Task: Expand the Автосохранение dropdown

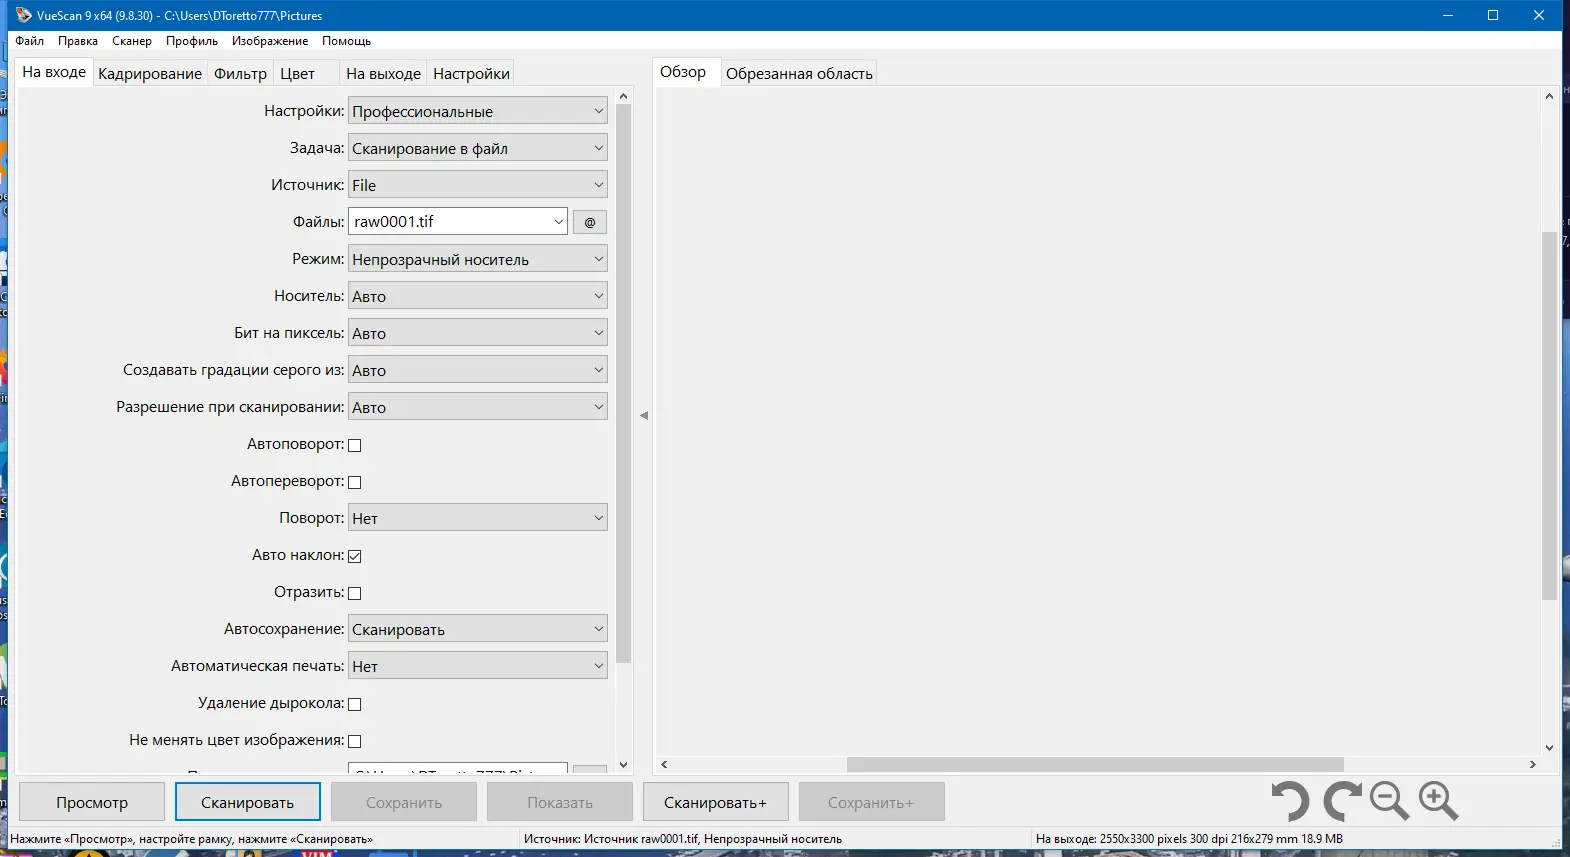Action: pos(478,629)
